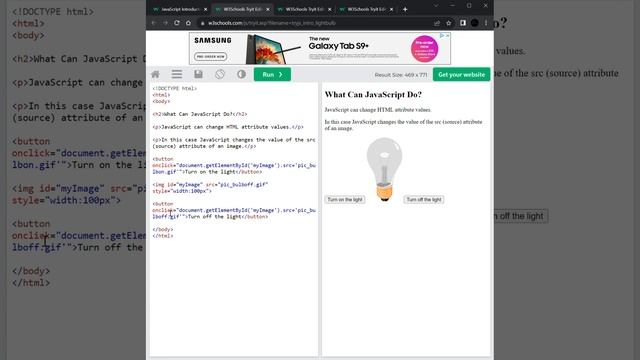This screenshot has height=360, width=640.
Task: Click the site lock icon in address bar
Action: 202,23
